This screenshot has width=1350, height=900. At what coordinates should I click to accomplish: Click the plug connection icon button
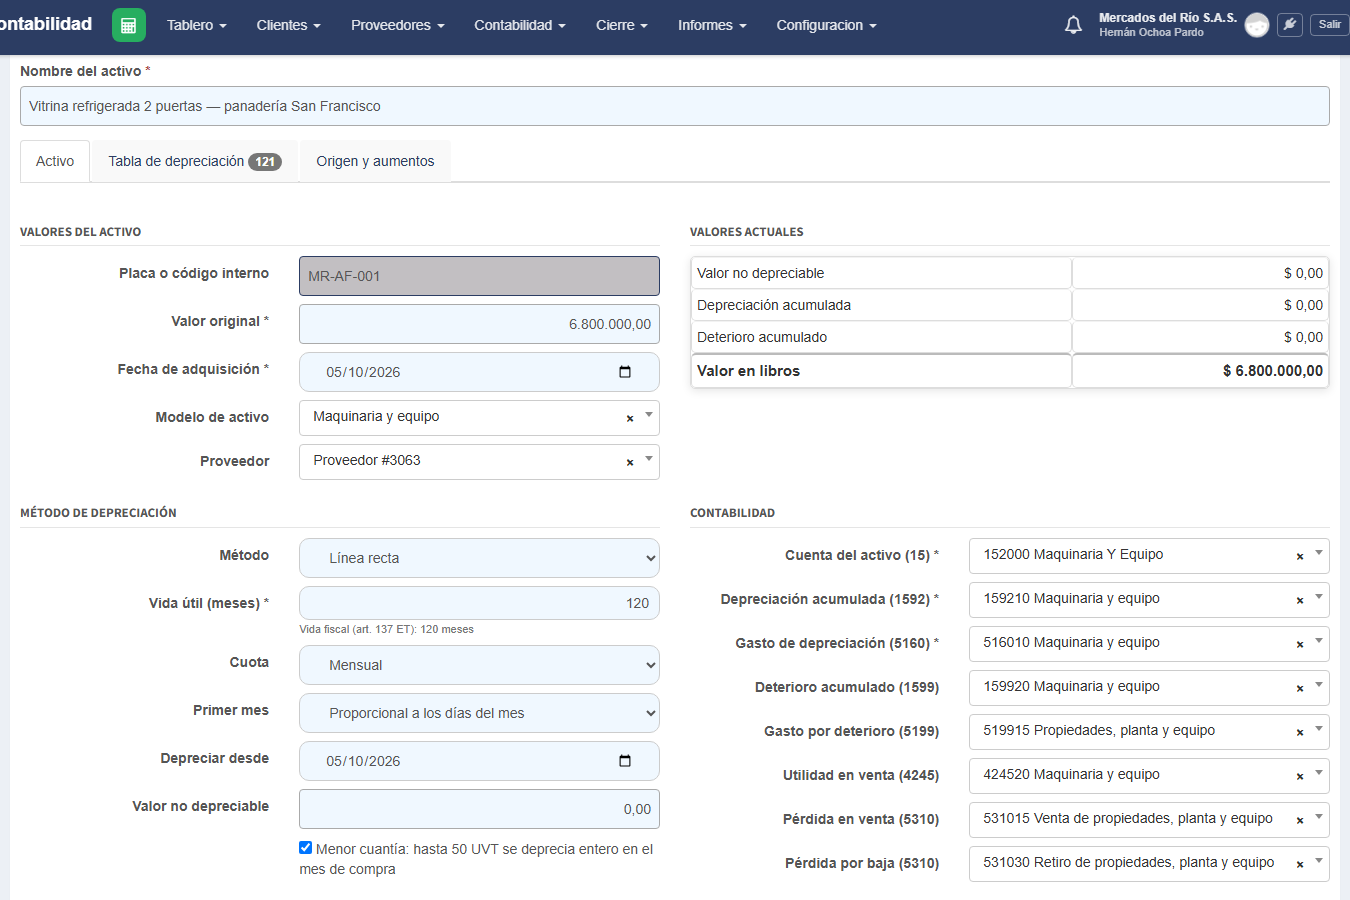(1290, 25)
